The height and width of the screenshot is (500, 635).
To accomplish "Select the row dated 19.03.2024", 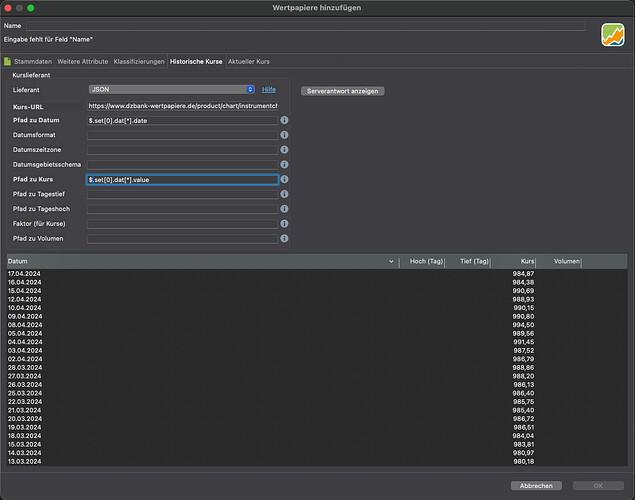I will tap(317, 427).
